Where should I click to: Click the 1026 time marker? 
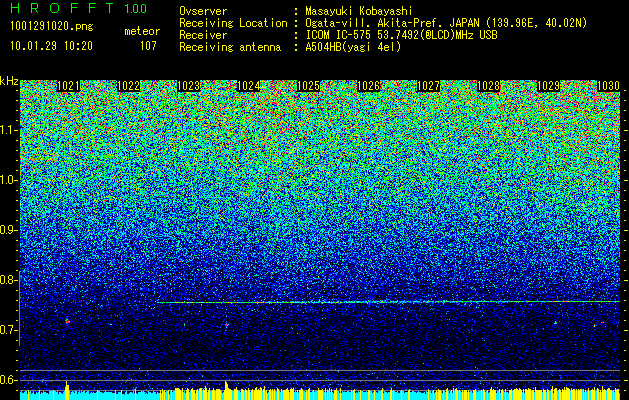click(368, 86)
